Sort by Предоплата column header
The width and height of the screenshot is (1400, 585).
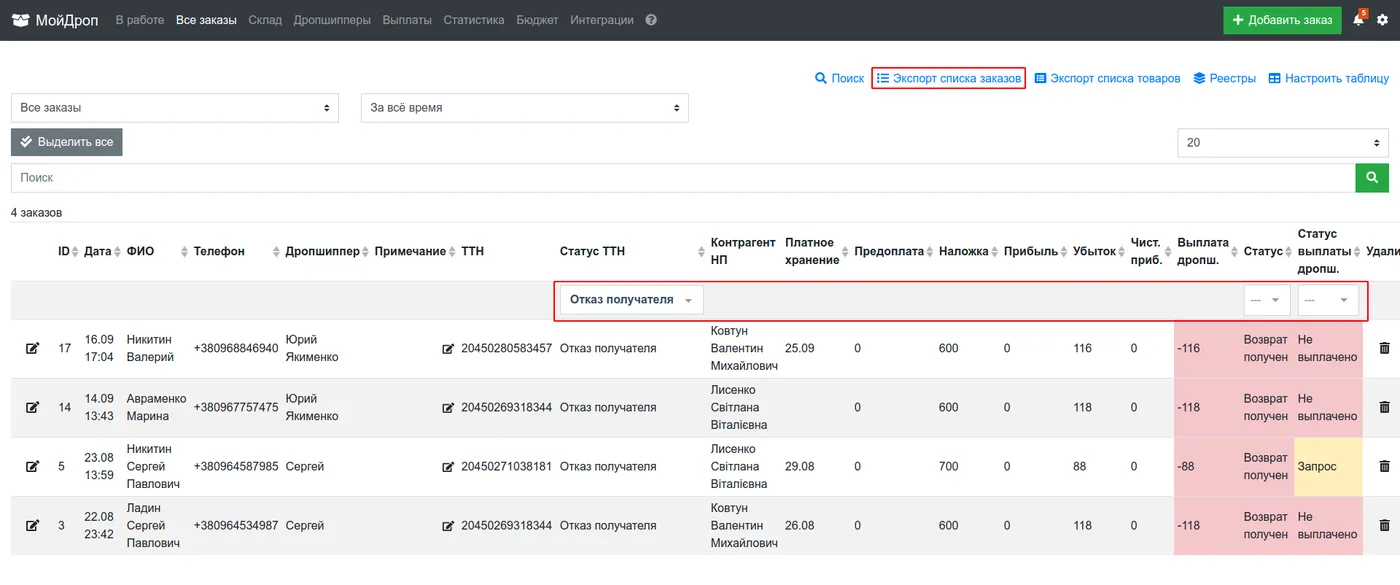(x=889, y=252)
